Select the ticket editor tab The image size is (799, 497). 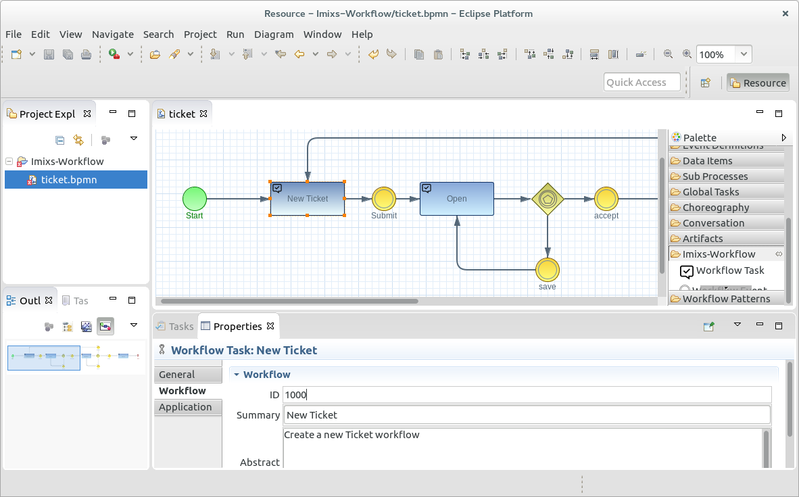click(181, 114)
